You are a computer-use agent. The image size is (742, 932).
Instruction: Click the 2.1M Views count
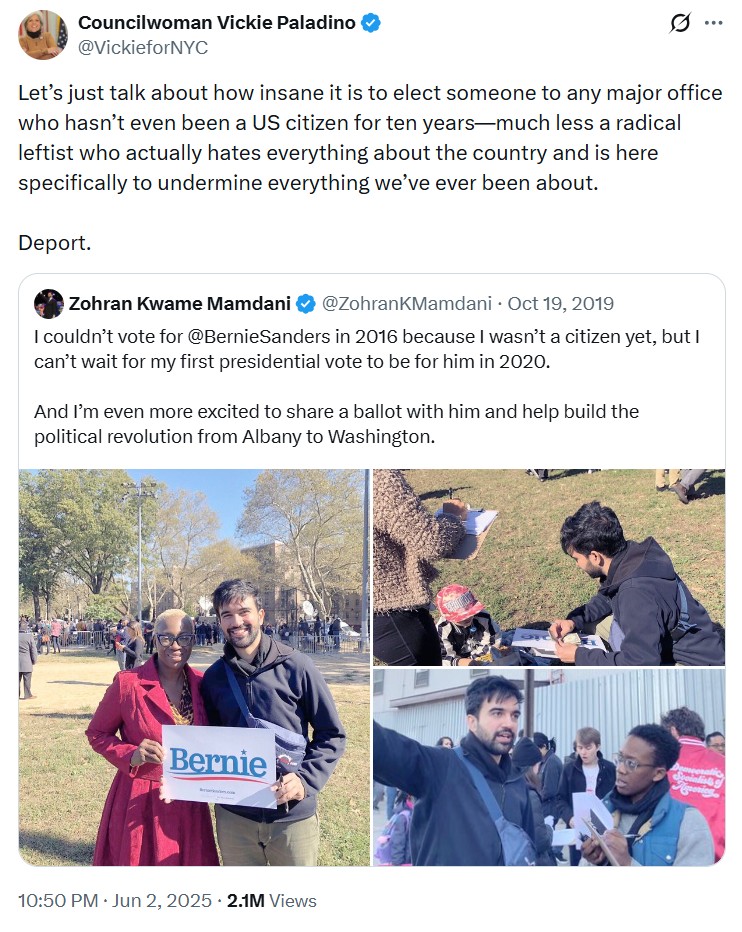point(271,901)
